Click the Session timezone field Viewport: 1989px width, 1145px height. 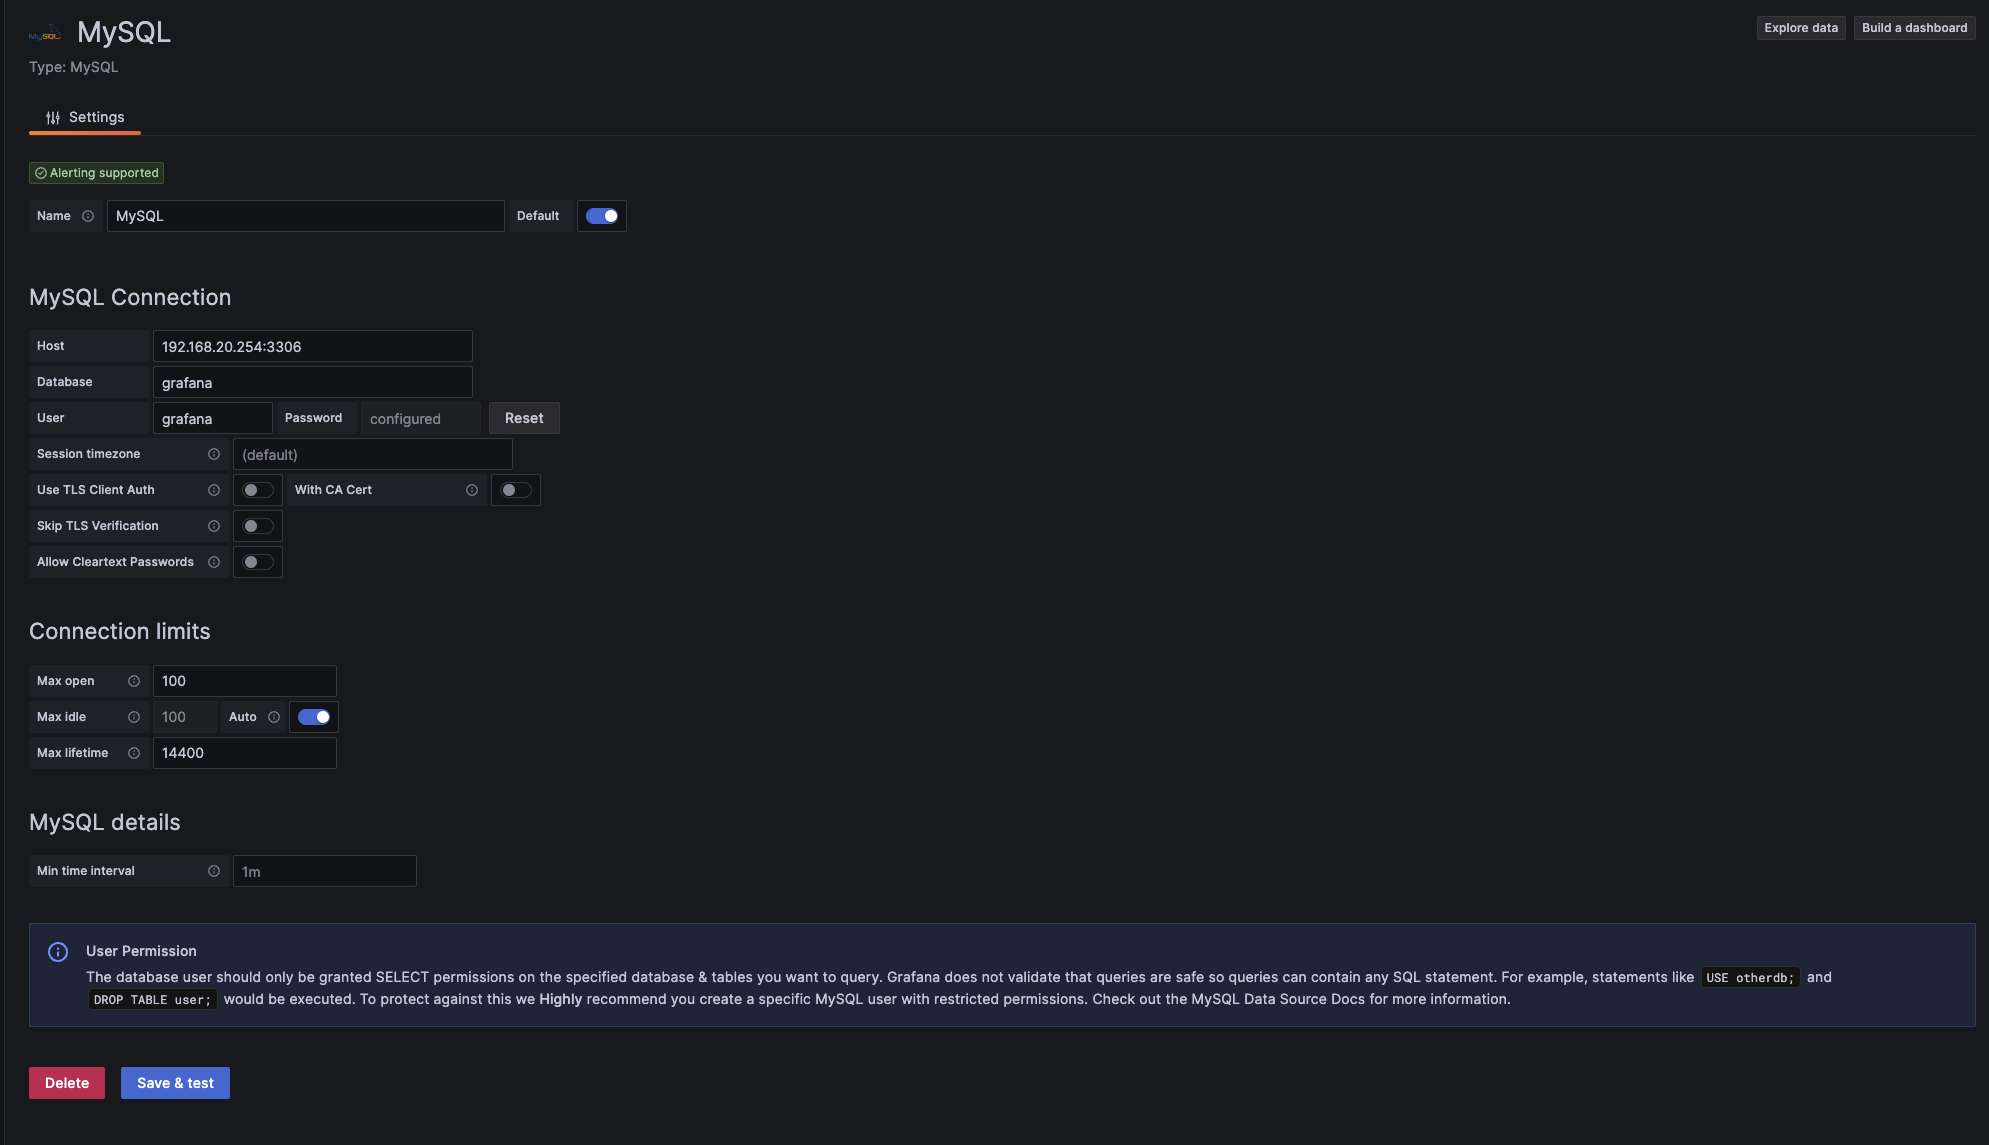[x=373, y=454]
